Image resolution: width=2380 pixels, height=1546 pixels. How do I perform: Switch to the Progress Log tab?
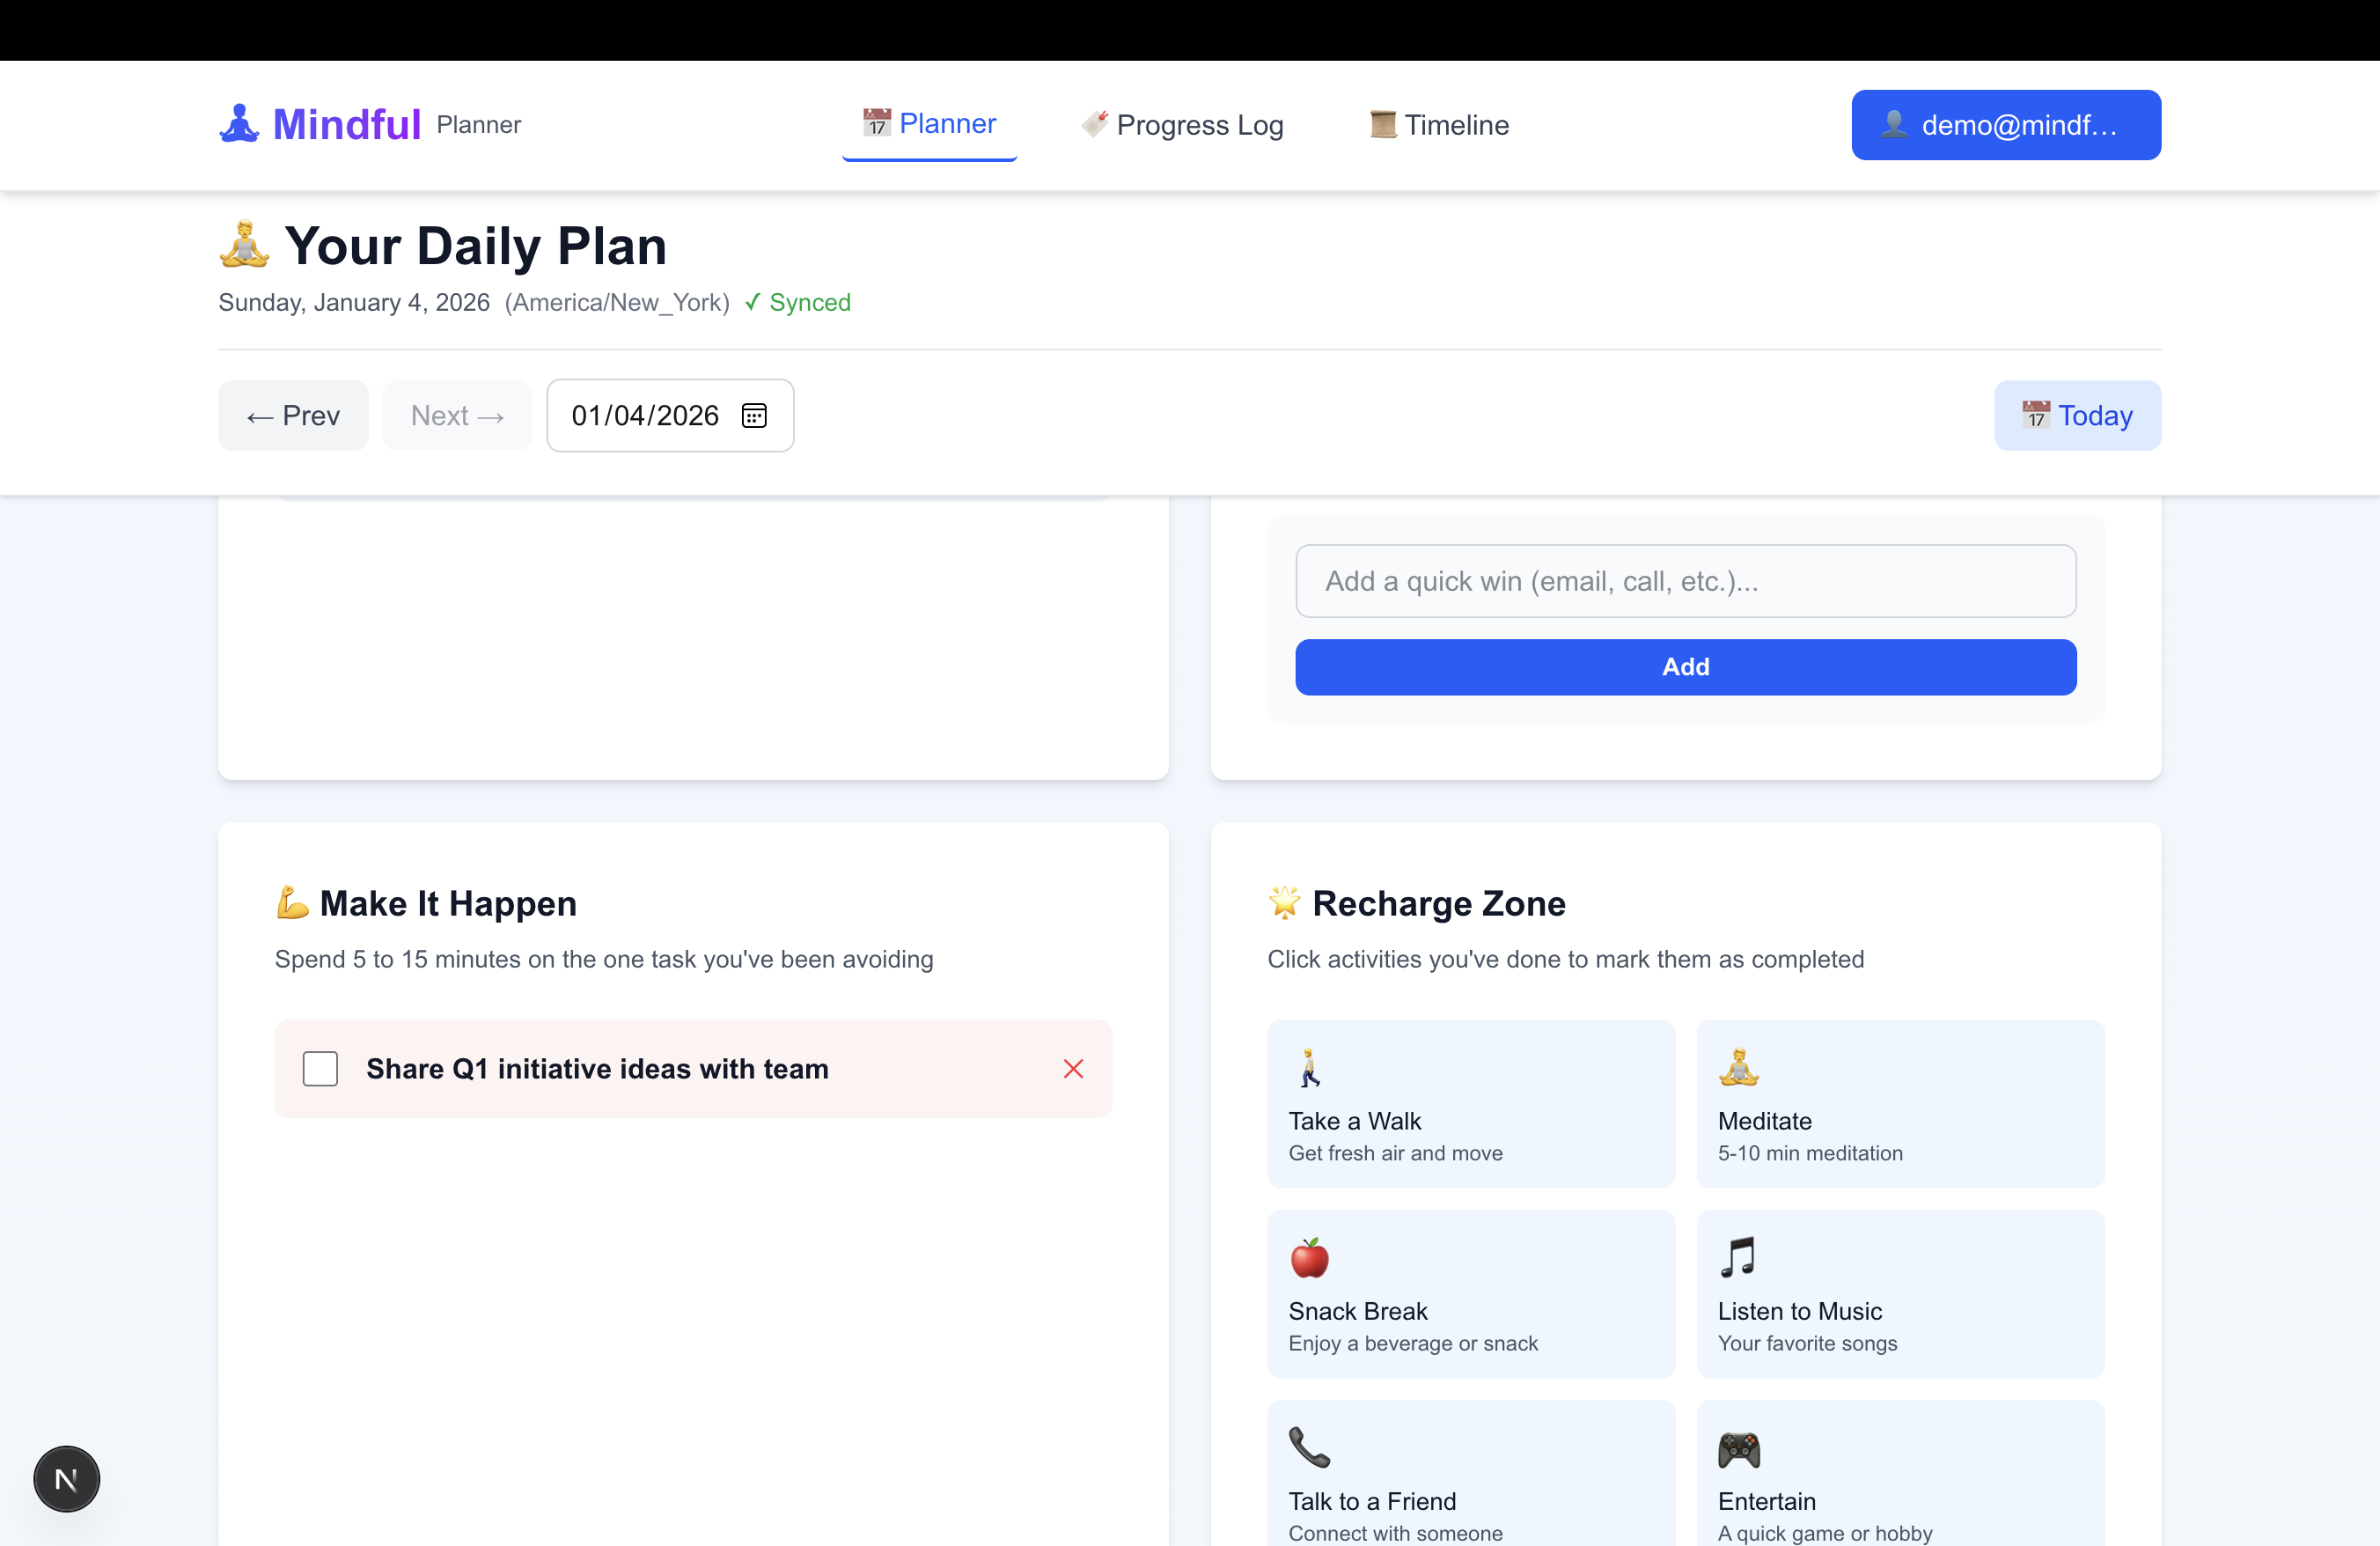pos(1182,124)
